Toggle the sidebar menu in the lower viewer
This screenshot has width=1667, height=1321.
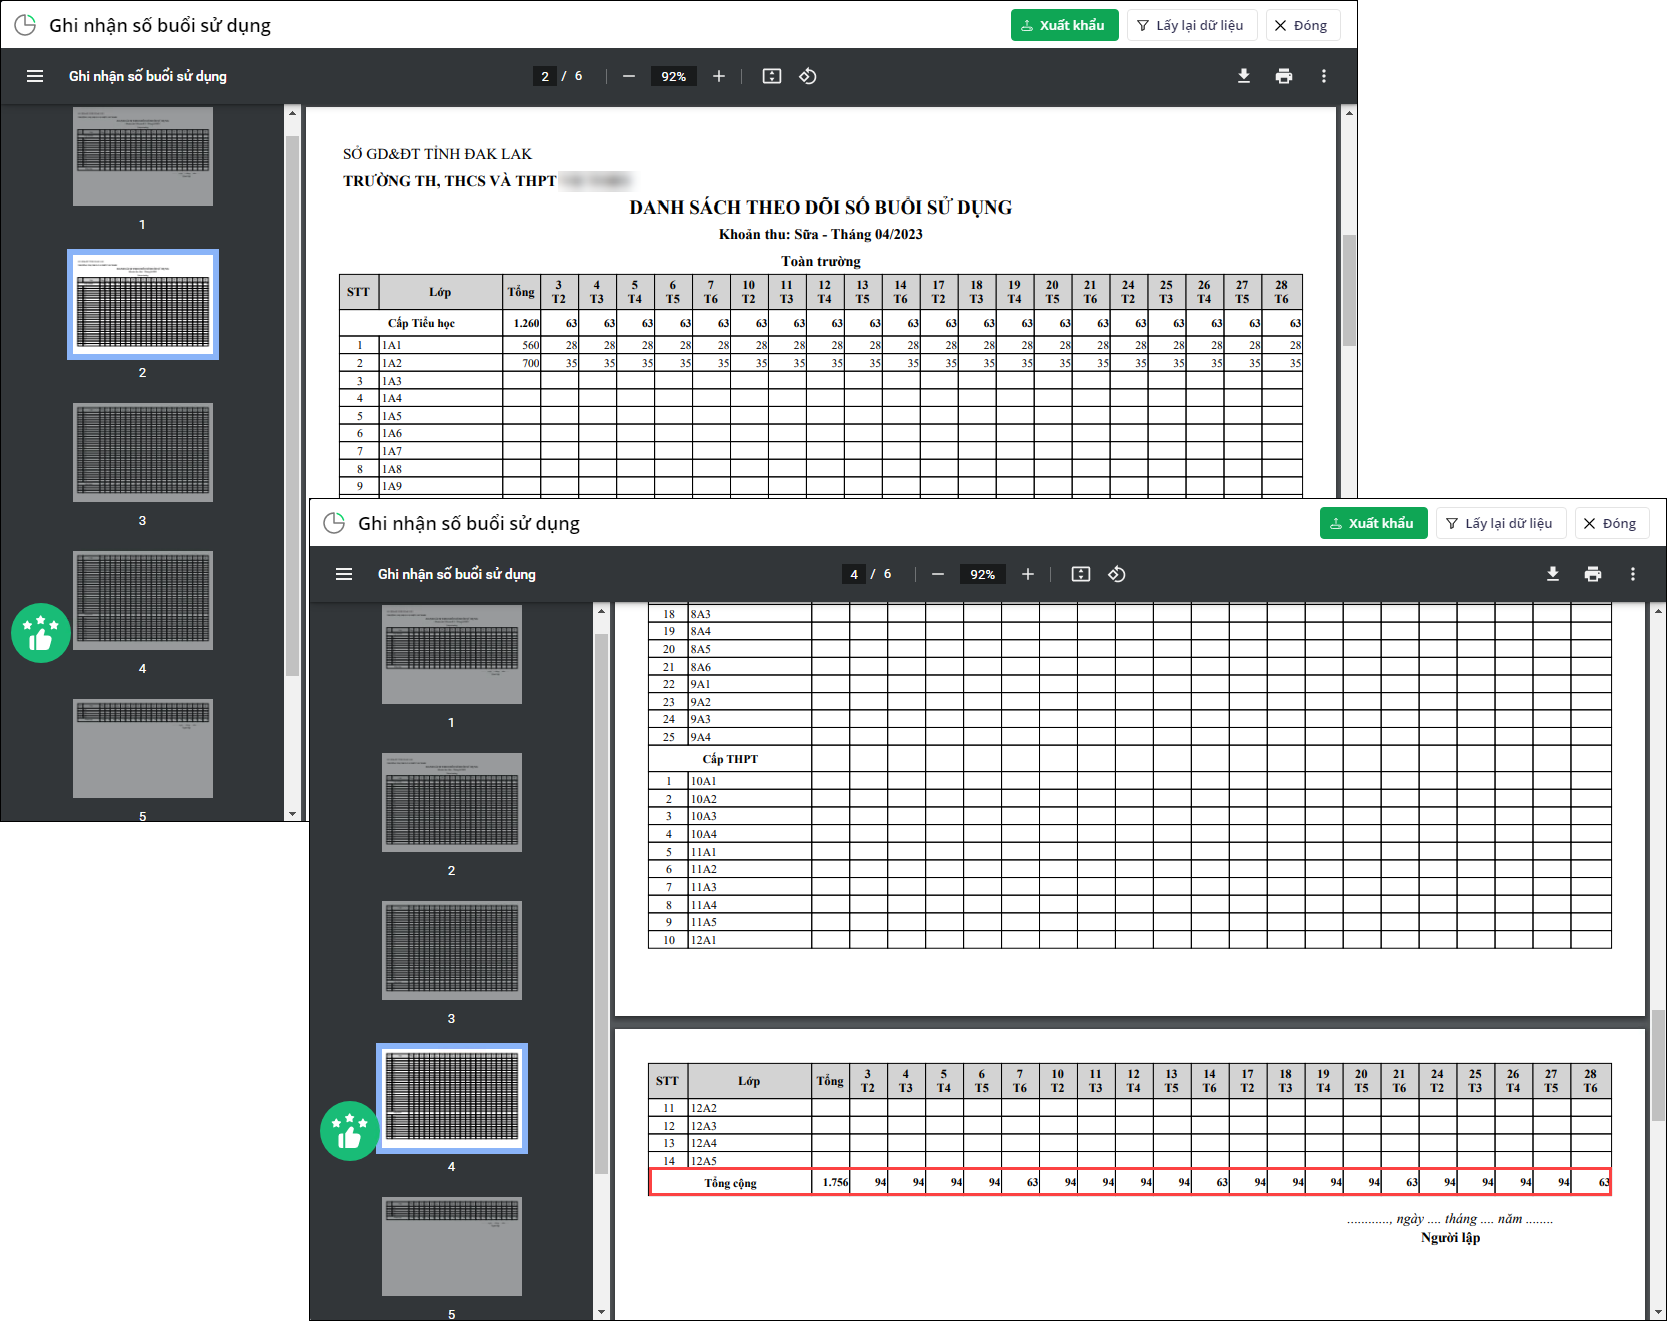344,574
